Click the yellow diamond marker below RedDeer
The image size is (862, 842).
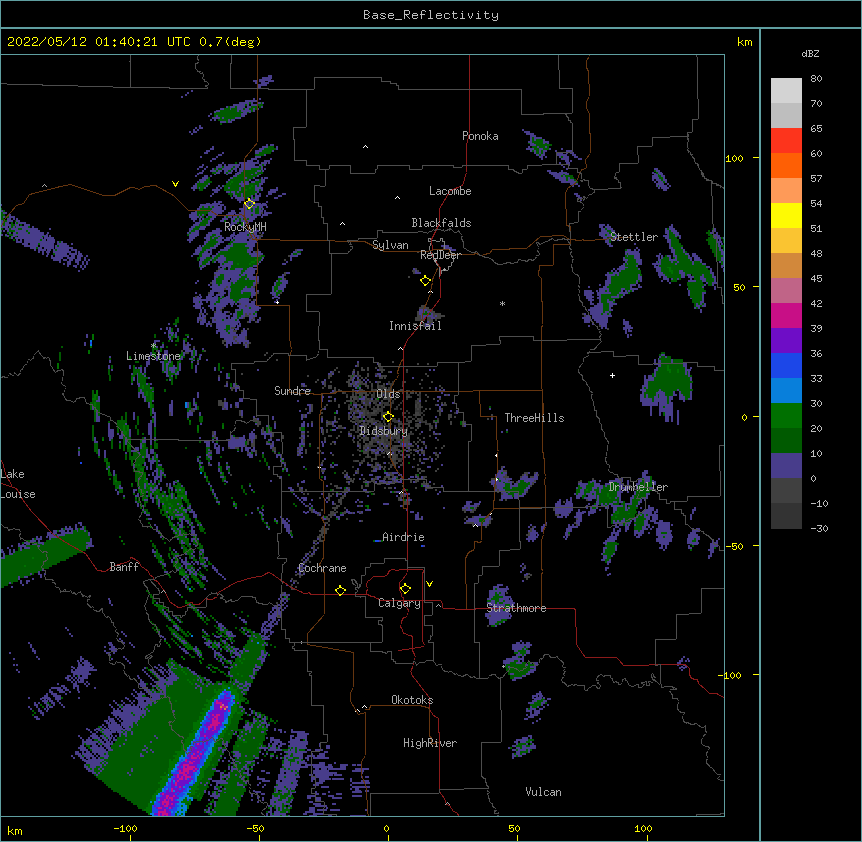point(425,281)
